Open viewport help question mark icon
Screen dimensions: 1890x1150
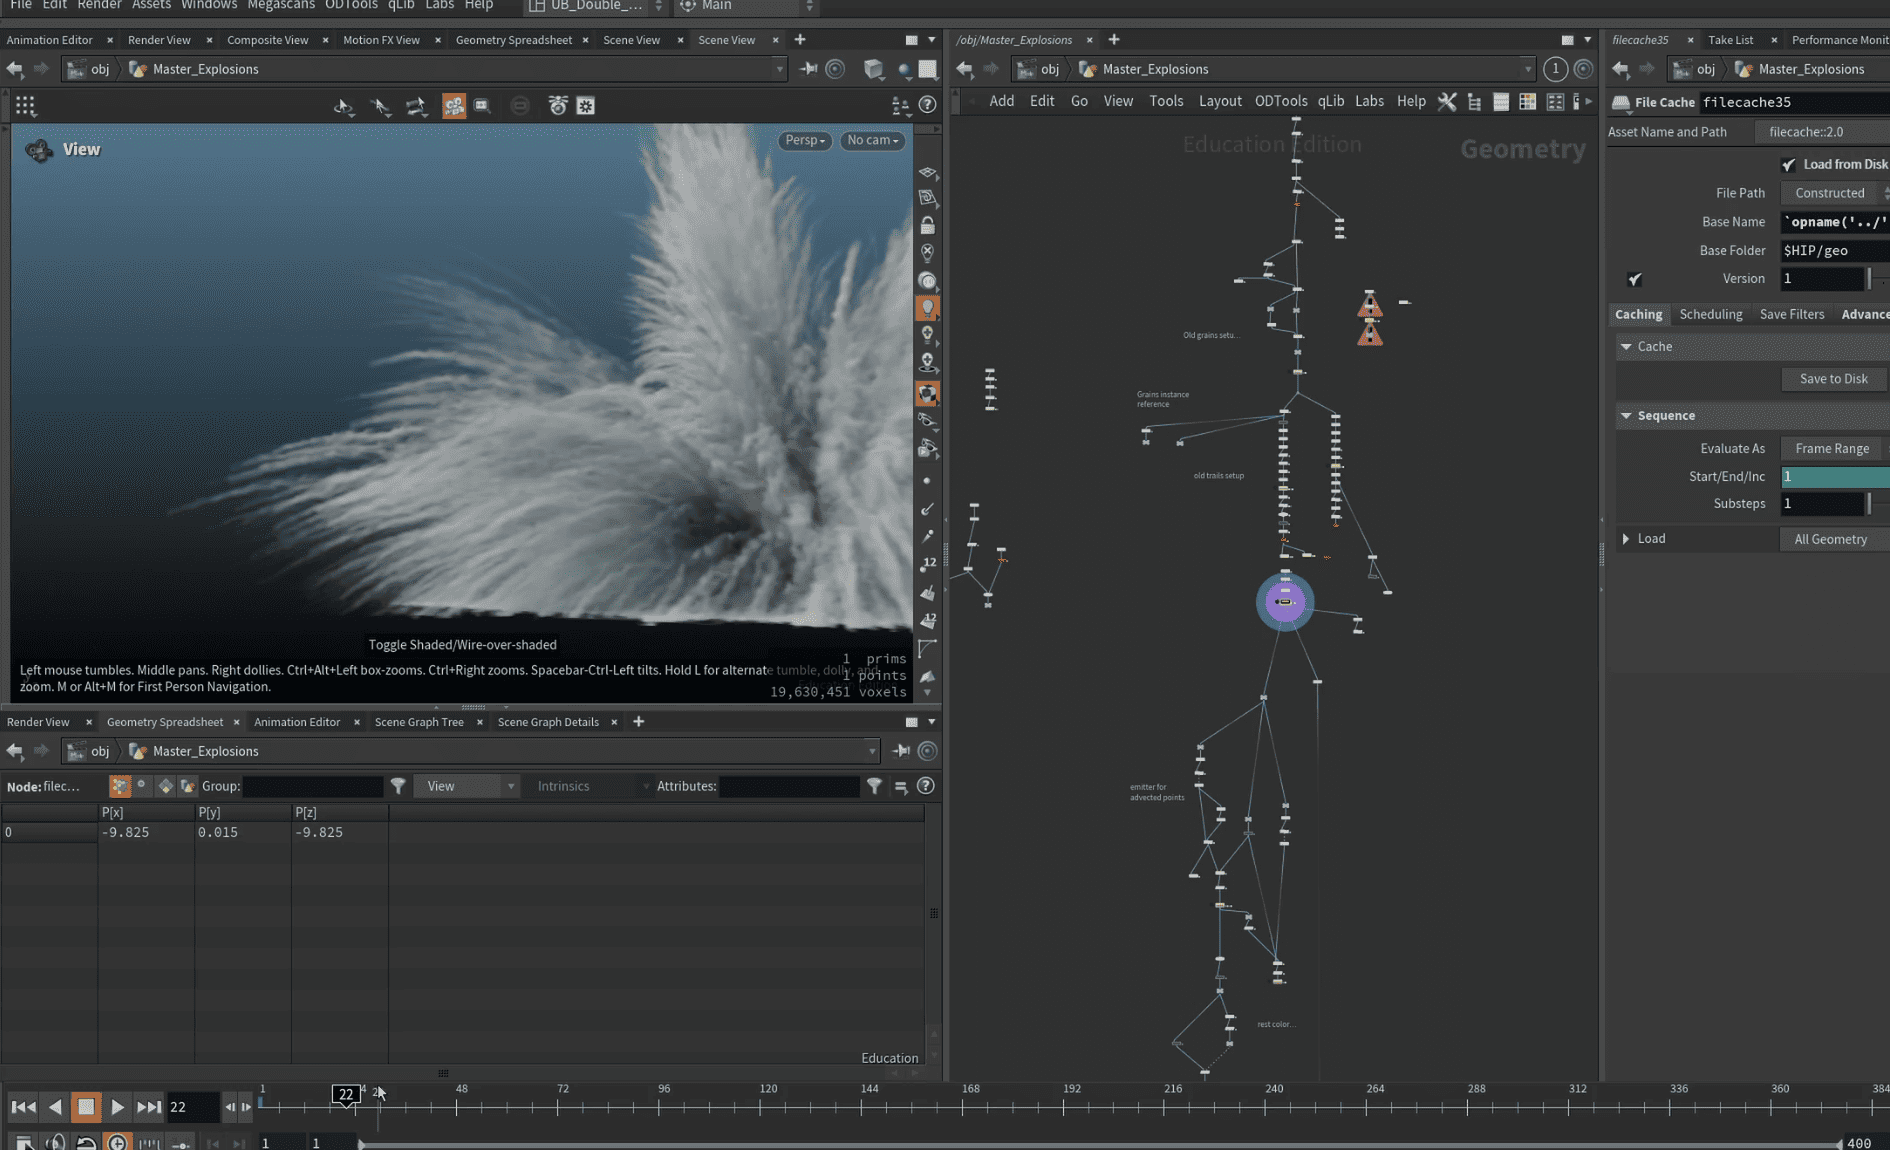pos(927,105)
